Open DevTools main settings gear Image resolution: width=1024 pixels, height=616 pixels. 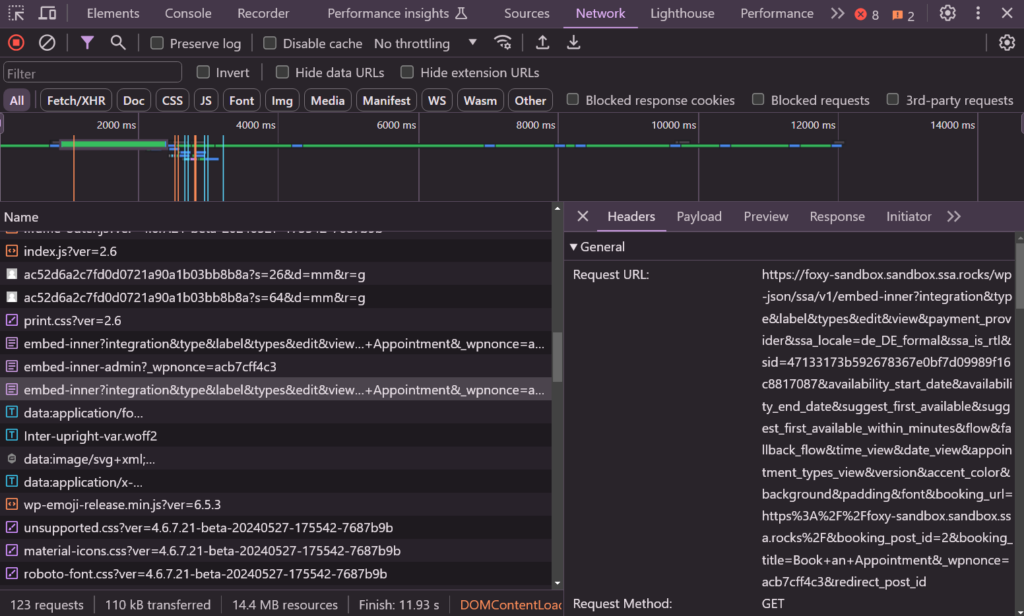(x=948, y=13)
